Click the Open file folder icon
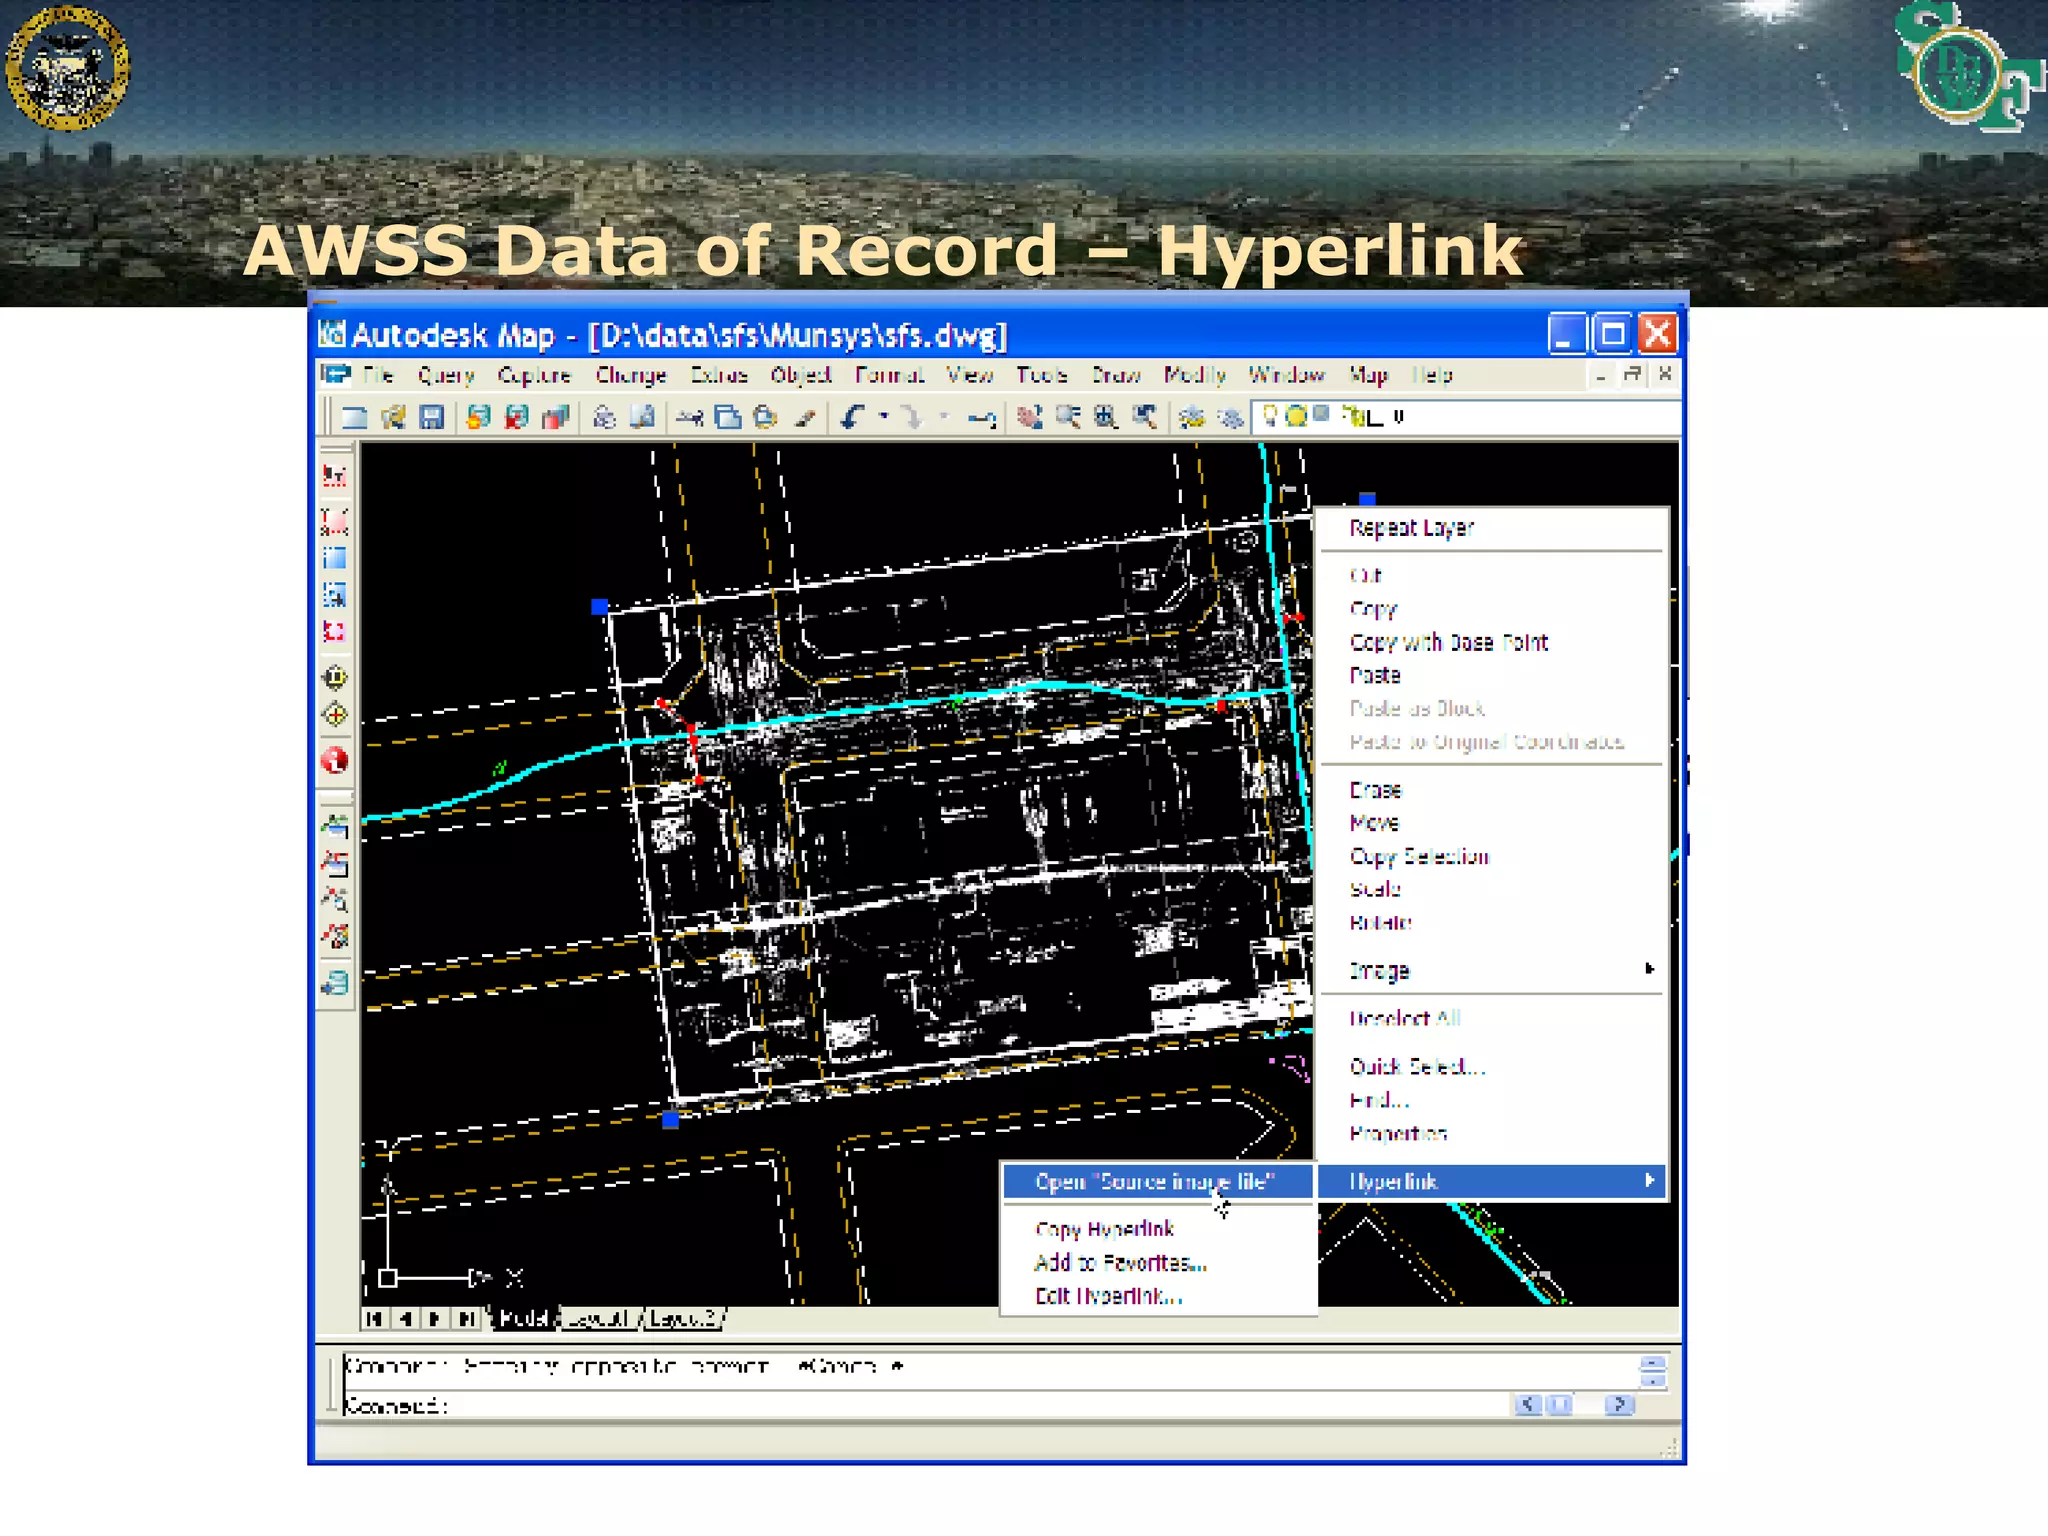Screen dimensions: 2048x1536 393,417
